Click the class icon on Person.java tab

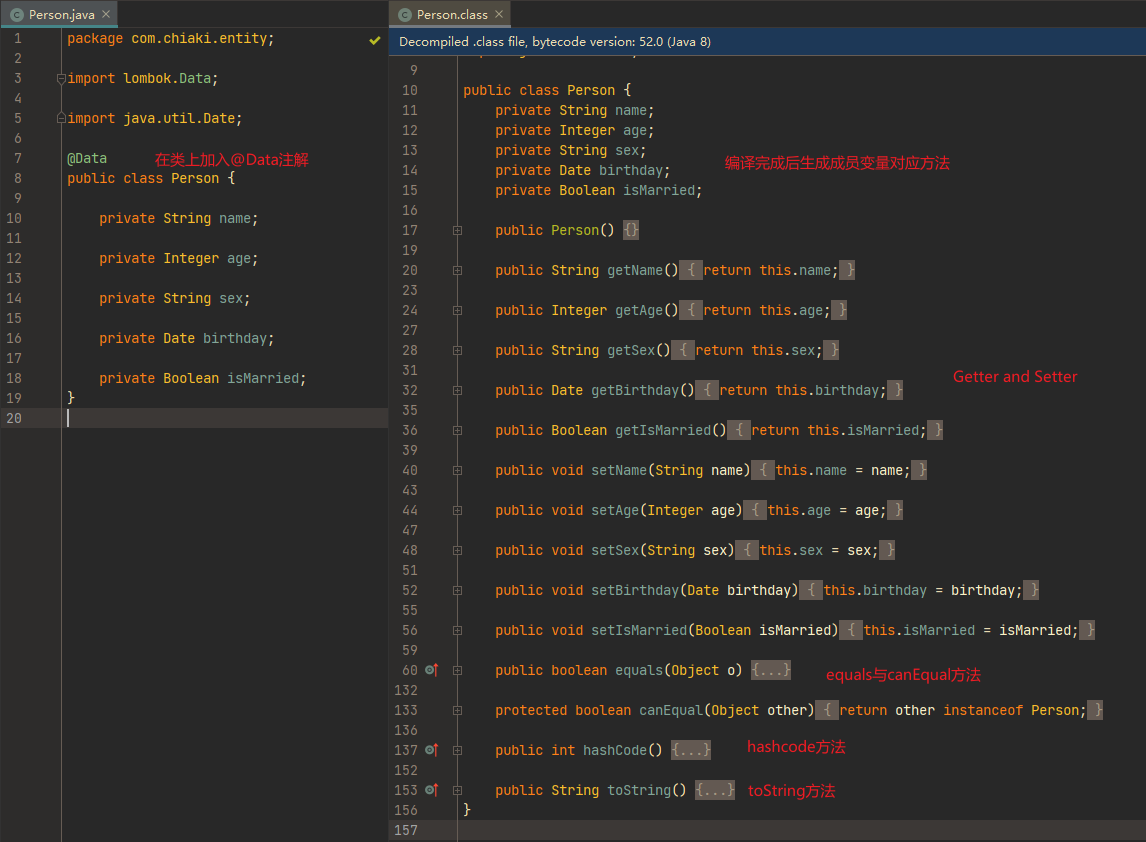(x=17, y=15)
